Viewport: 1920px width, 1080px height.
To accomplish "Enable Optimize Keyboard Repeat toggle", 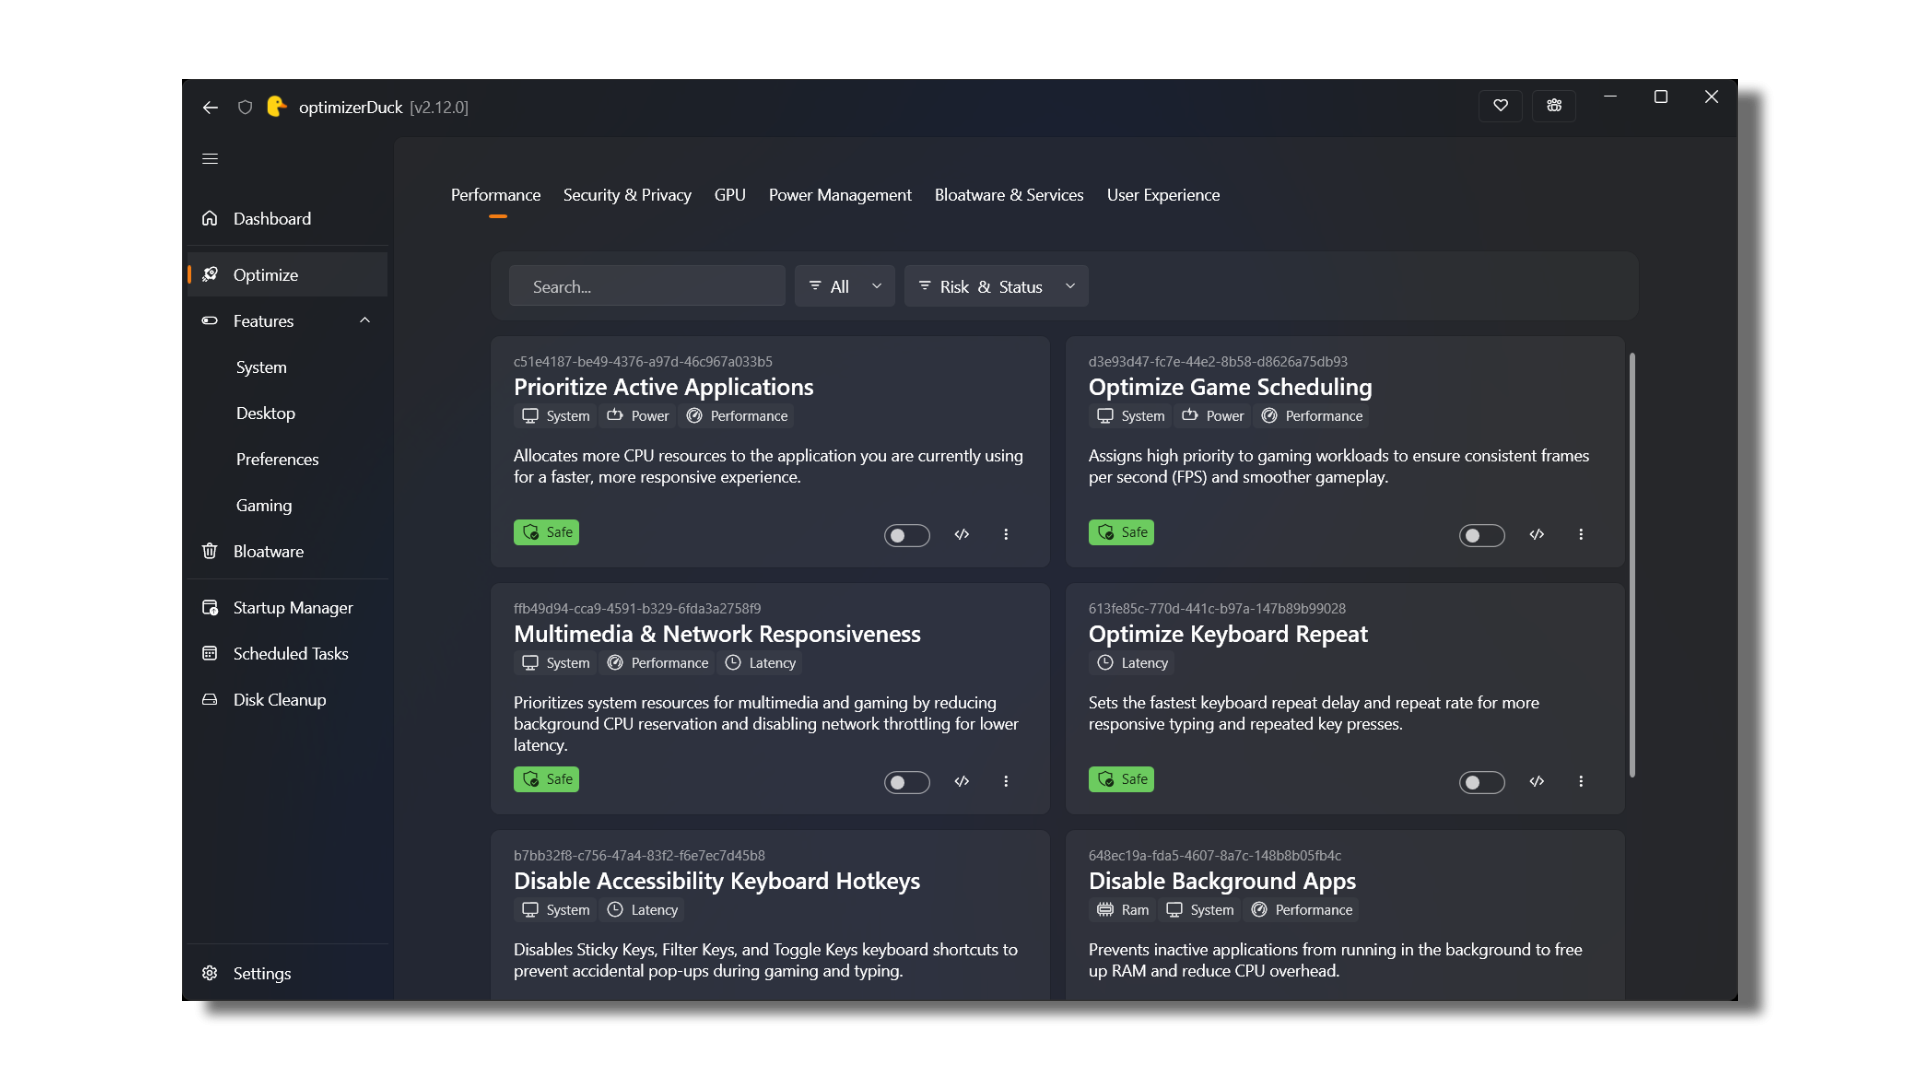I will point(1482,782).
